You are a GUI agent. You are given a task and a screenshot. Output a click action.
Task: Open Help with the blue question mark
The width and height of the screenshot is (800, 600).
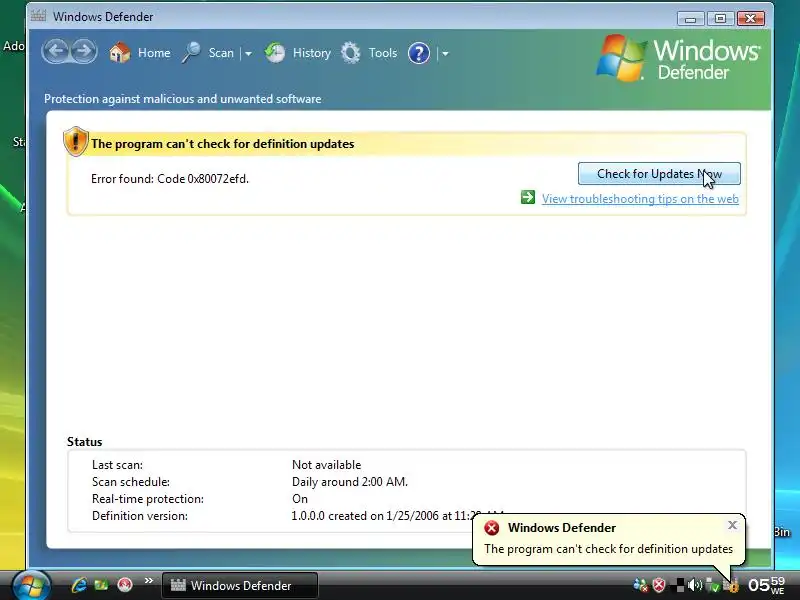(419, 53)
